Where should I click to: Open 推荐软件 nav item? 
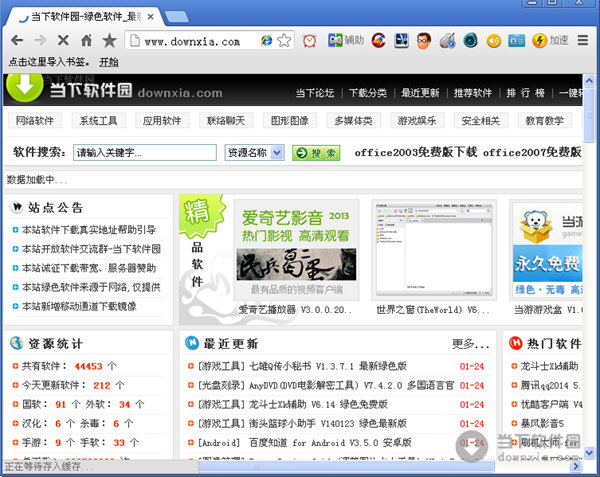pyautogui.click(x=473, y=93)
